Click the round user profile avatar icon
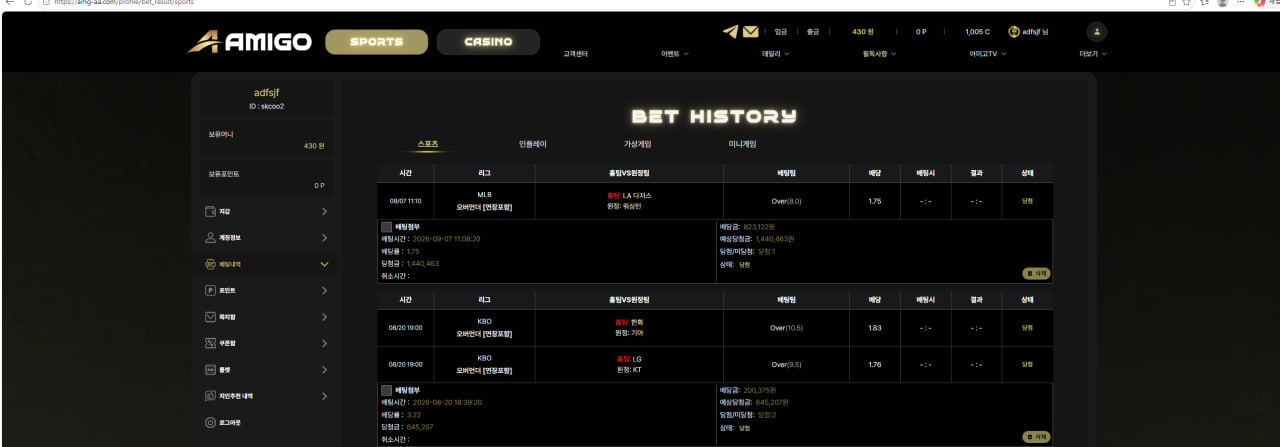Screen dimensions: 1280x447 (x=1097, y=32)
